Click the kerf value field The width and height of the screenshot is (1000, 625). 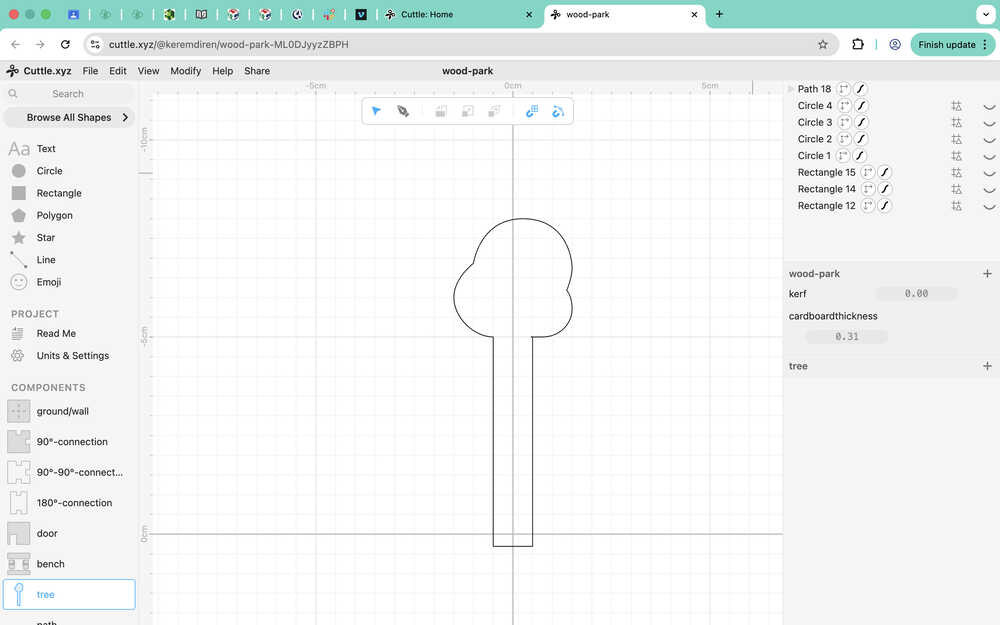915,294
